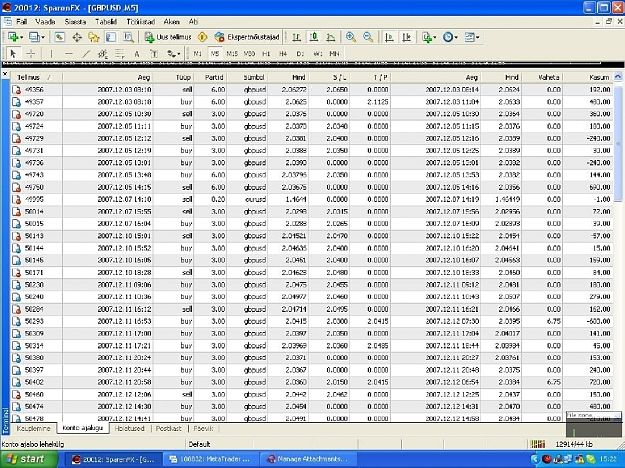Zoom out on the chart
The image size is (625, 468).
click(x=368, y=37)
